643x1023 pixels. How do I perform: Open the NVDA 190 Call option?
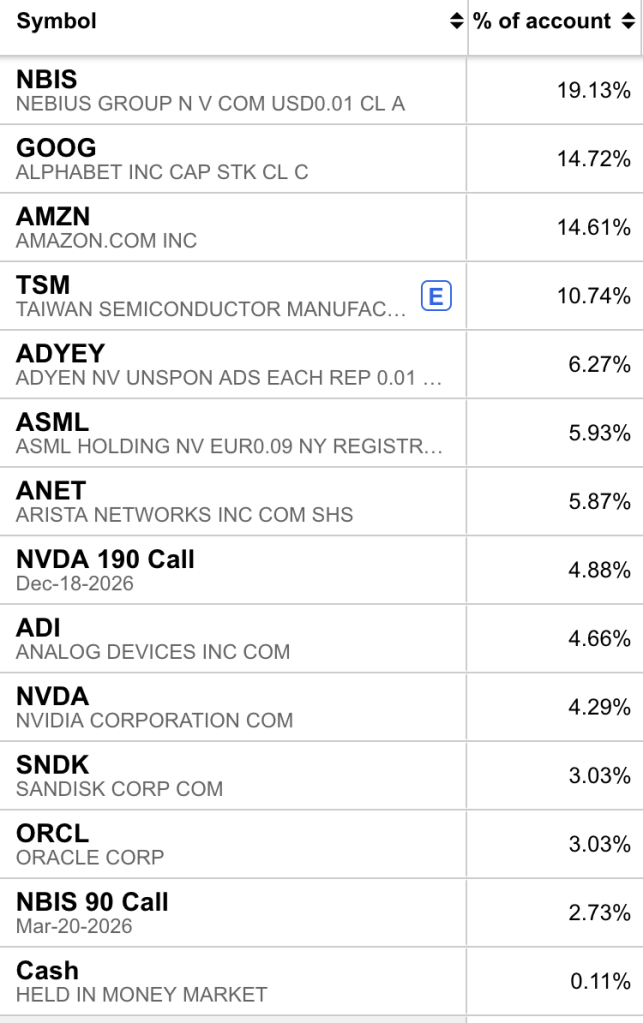(x=105, y=559)
